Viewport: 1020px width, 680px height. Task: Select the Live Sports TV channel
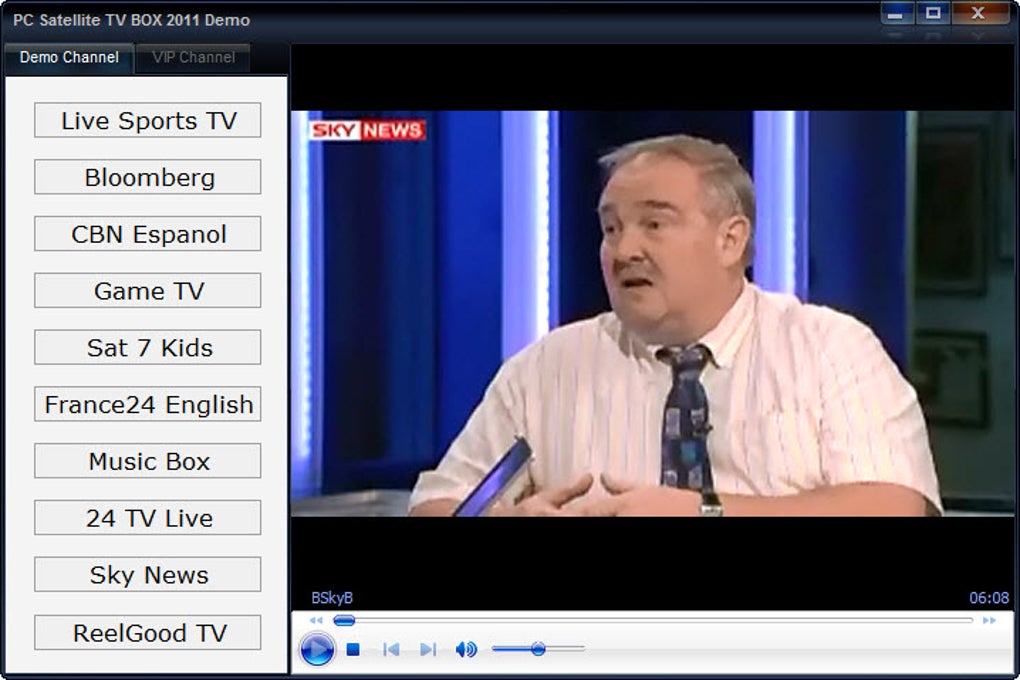[x=148, y=120]
